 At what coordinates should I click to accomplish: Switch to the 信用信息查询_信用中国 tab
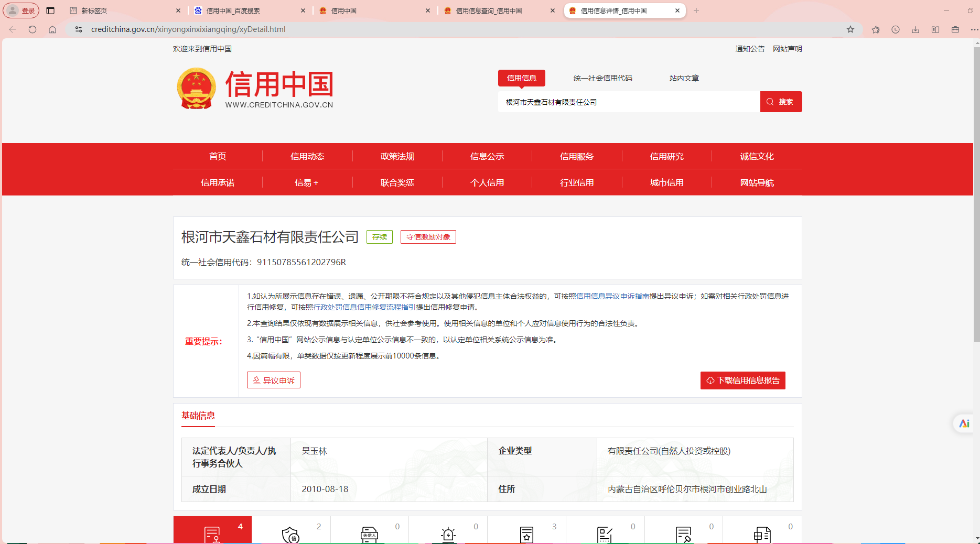click(x=499, y=11)
